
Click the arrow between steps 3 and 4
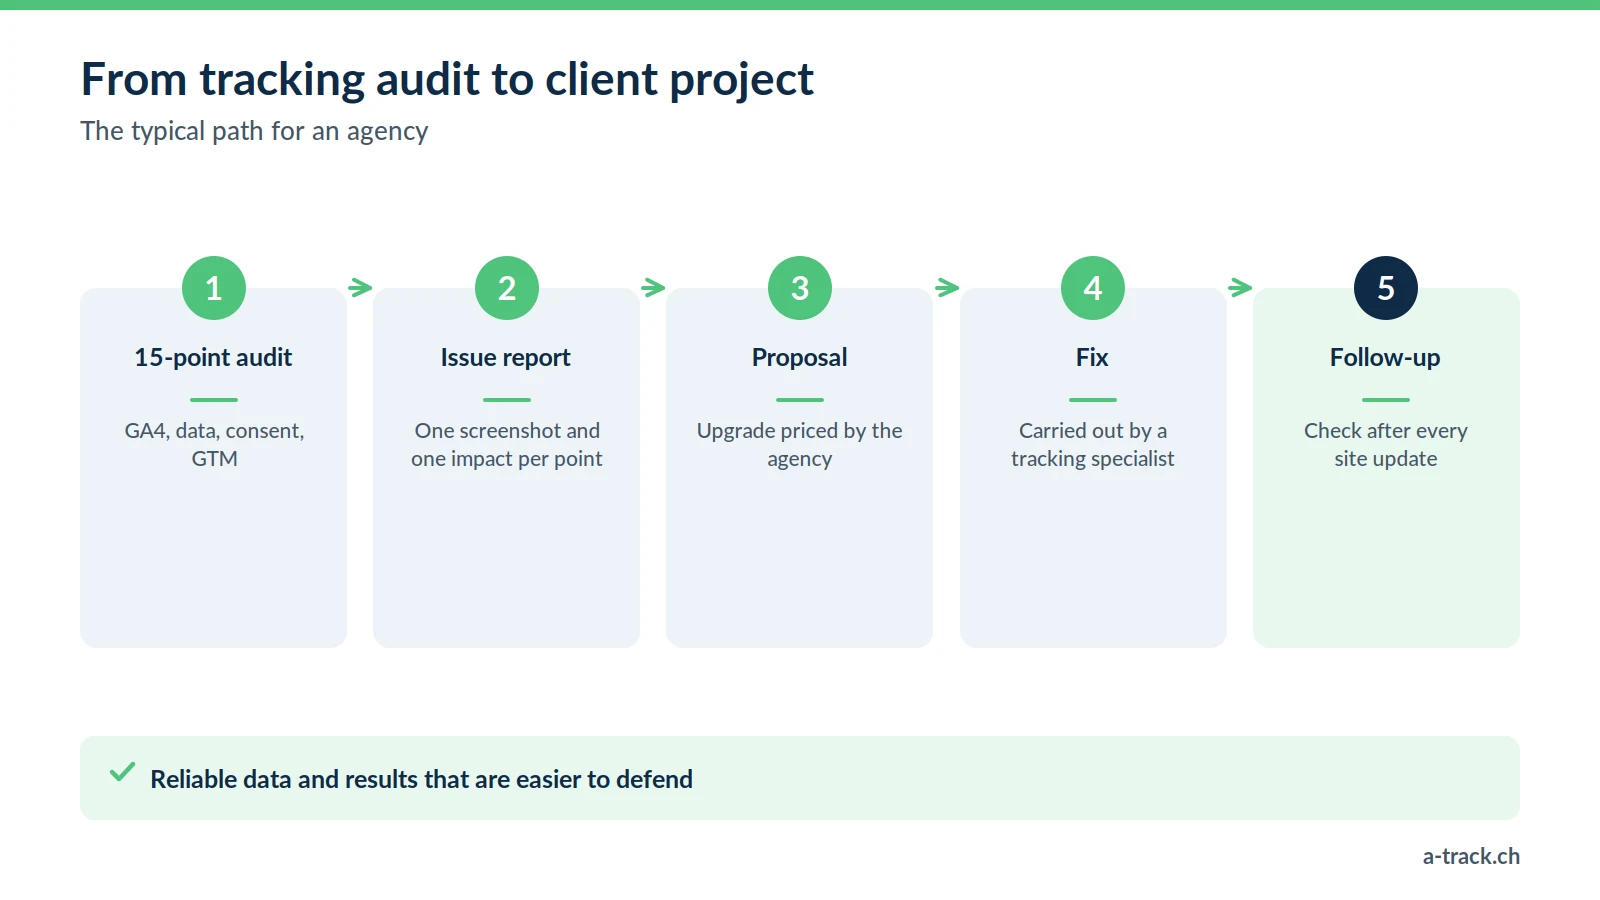coord(947,288)
